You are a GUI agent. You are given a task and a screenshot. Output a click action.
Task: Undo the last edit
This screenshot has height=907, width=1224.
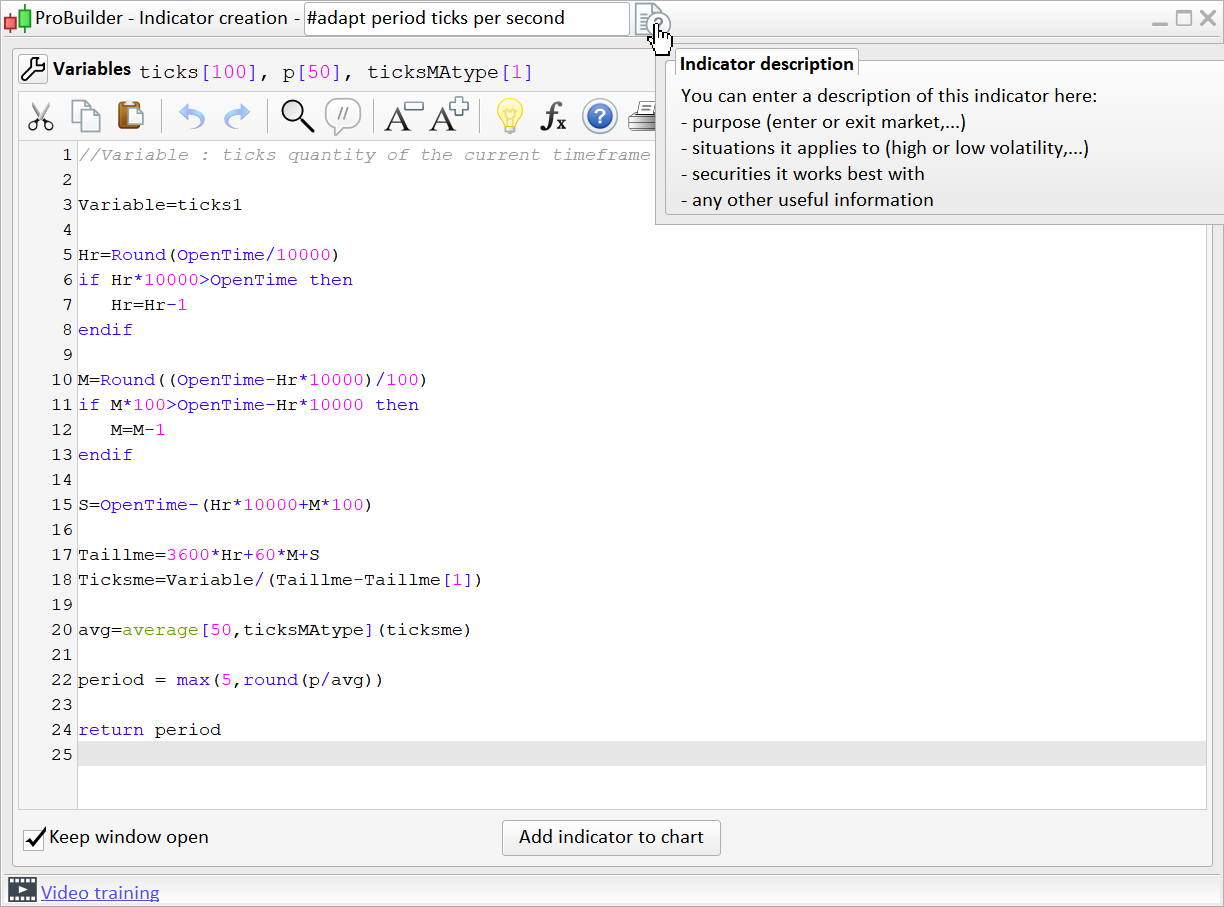pos(191,117)
